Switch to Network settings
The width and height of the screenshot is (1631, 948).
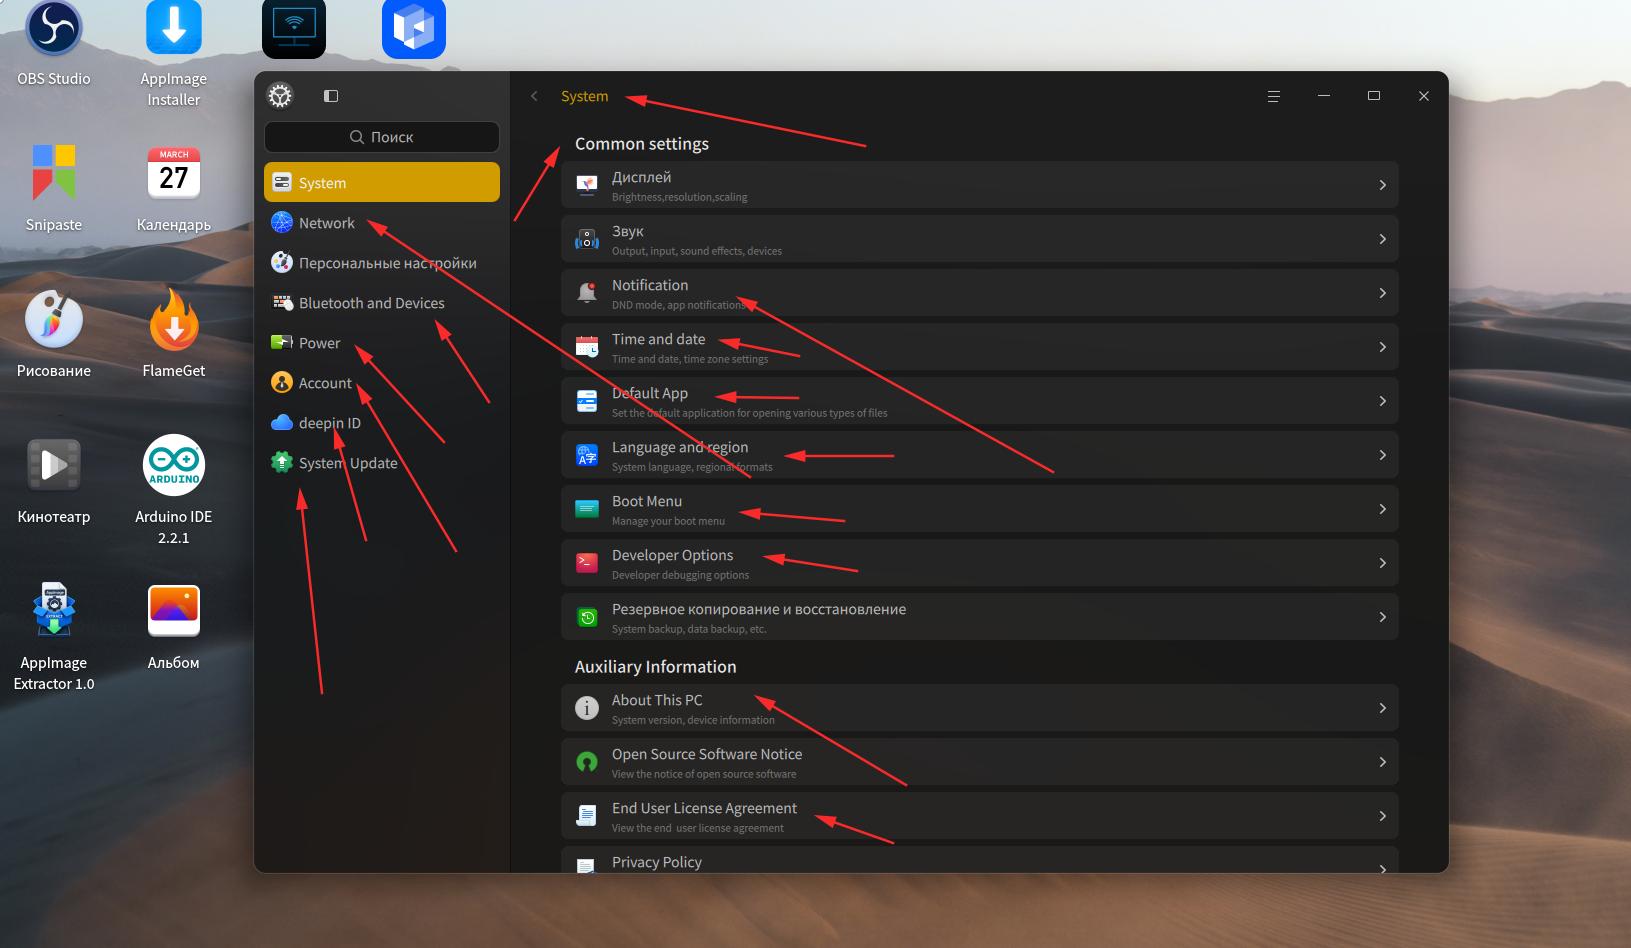coord(382,223)
